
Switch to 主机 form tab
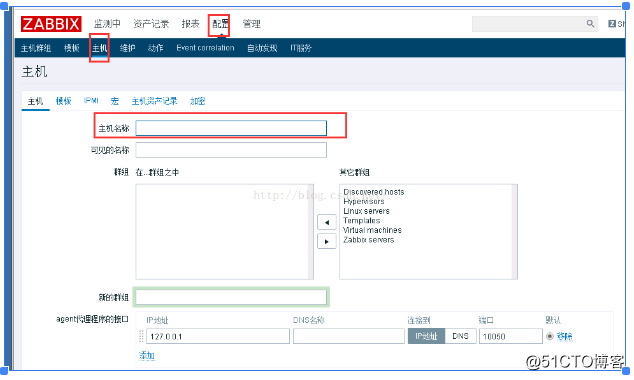(x=35, y=101)
